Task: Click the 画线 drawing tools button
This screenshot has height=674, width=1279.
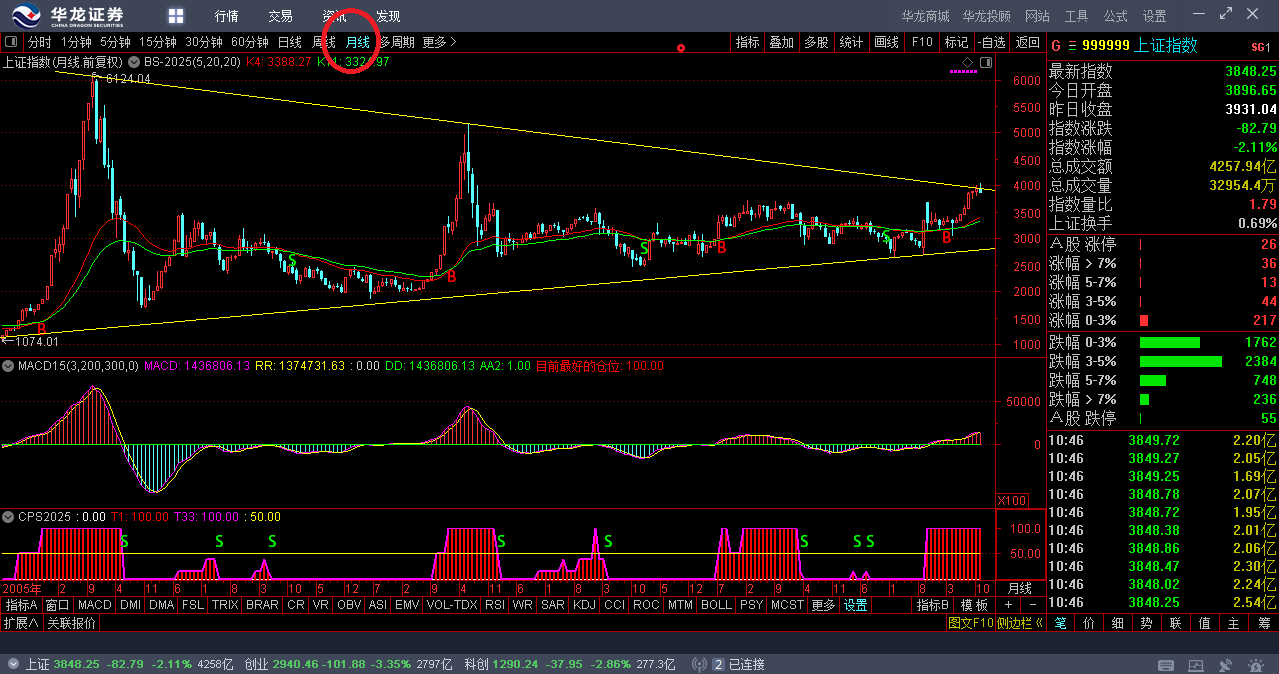Action: [x=886, y=42]
